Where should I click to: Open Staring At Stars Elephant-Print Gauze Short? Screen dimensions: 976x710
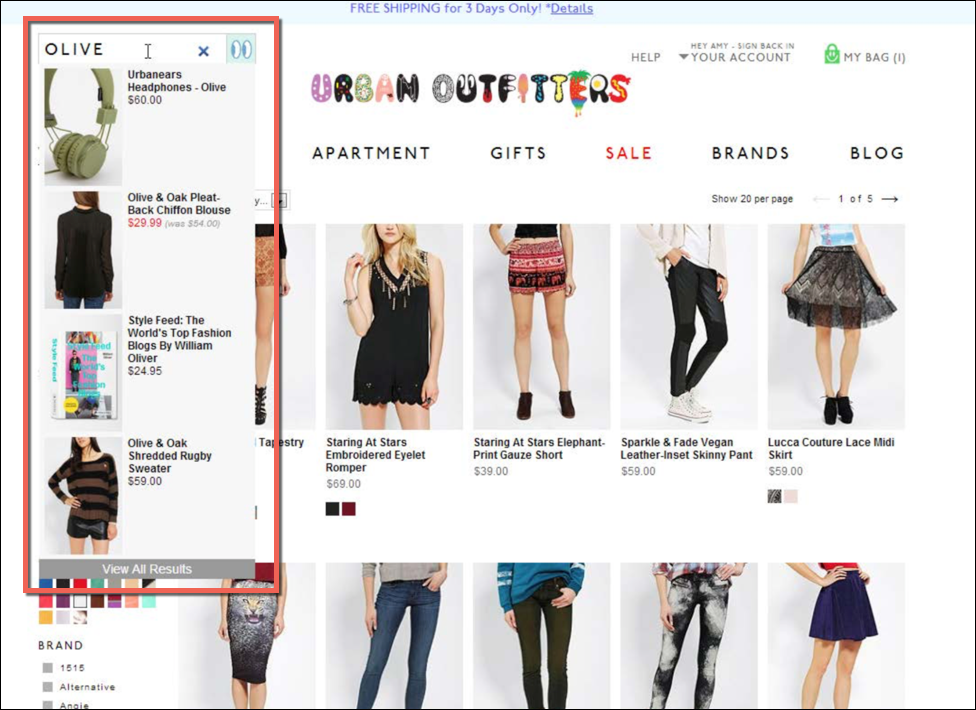(x=539, y=449)
